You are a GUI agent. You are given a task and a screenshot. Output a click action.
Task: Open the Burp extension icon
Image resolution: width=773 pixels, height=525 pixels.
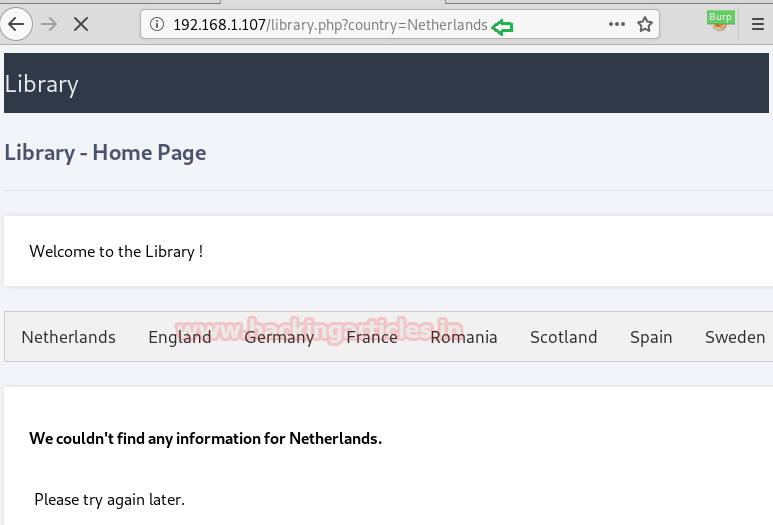tap(720, 21)
